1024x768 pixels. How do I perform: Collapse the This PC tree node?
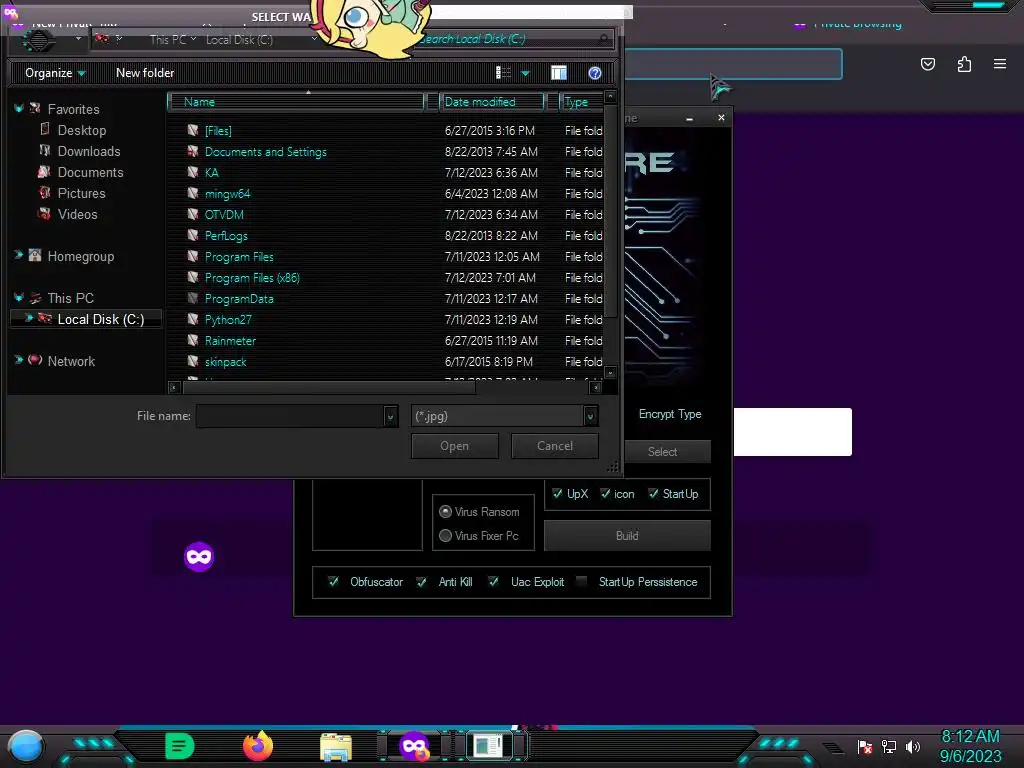pos(18,298)
